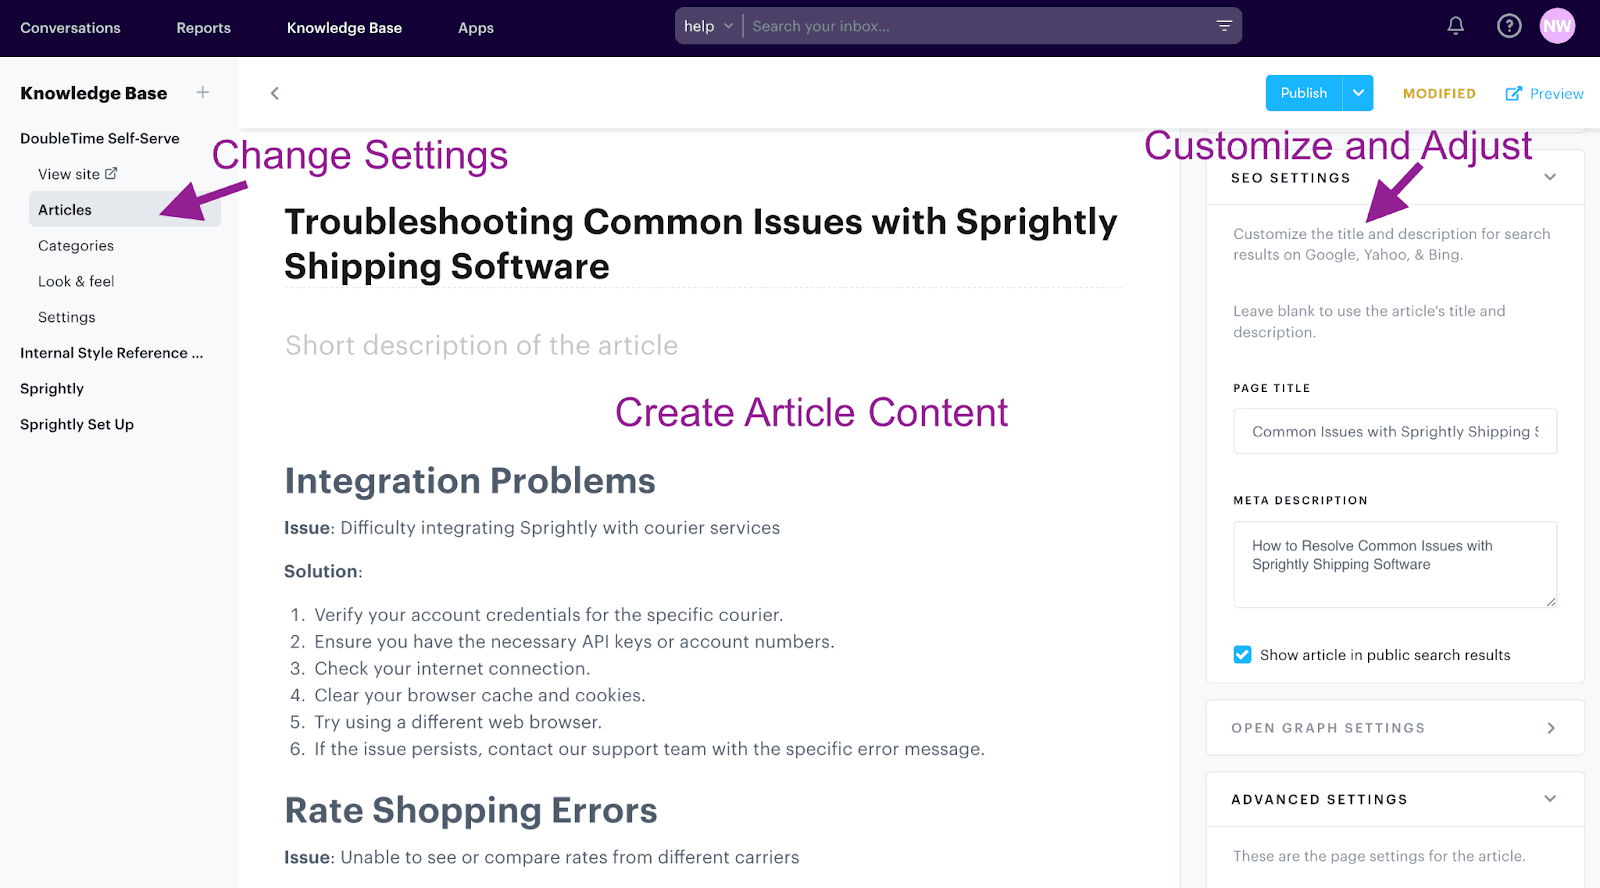This screenshot has height=888, width=1600.
Task: Open notifications via the bell icon
Action: [1455, 26]
